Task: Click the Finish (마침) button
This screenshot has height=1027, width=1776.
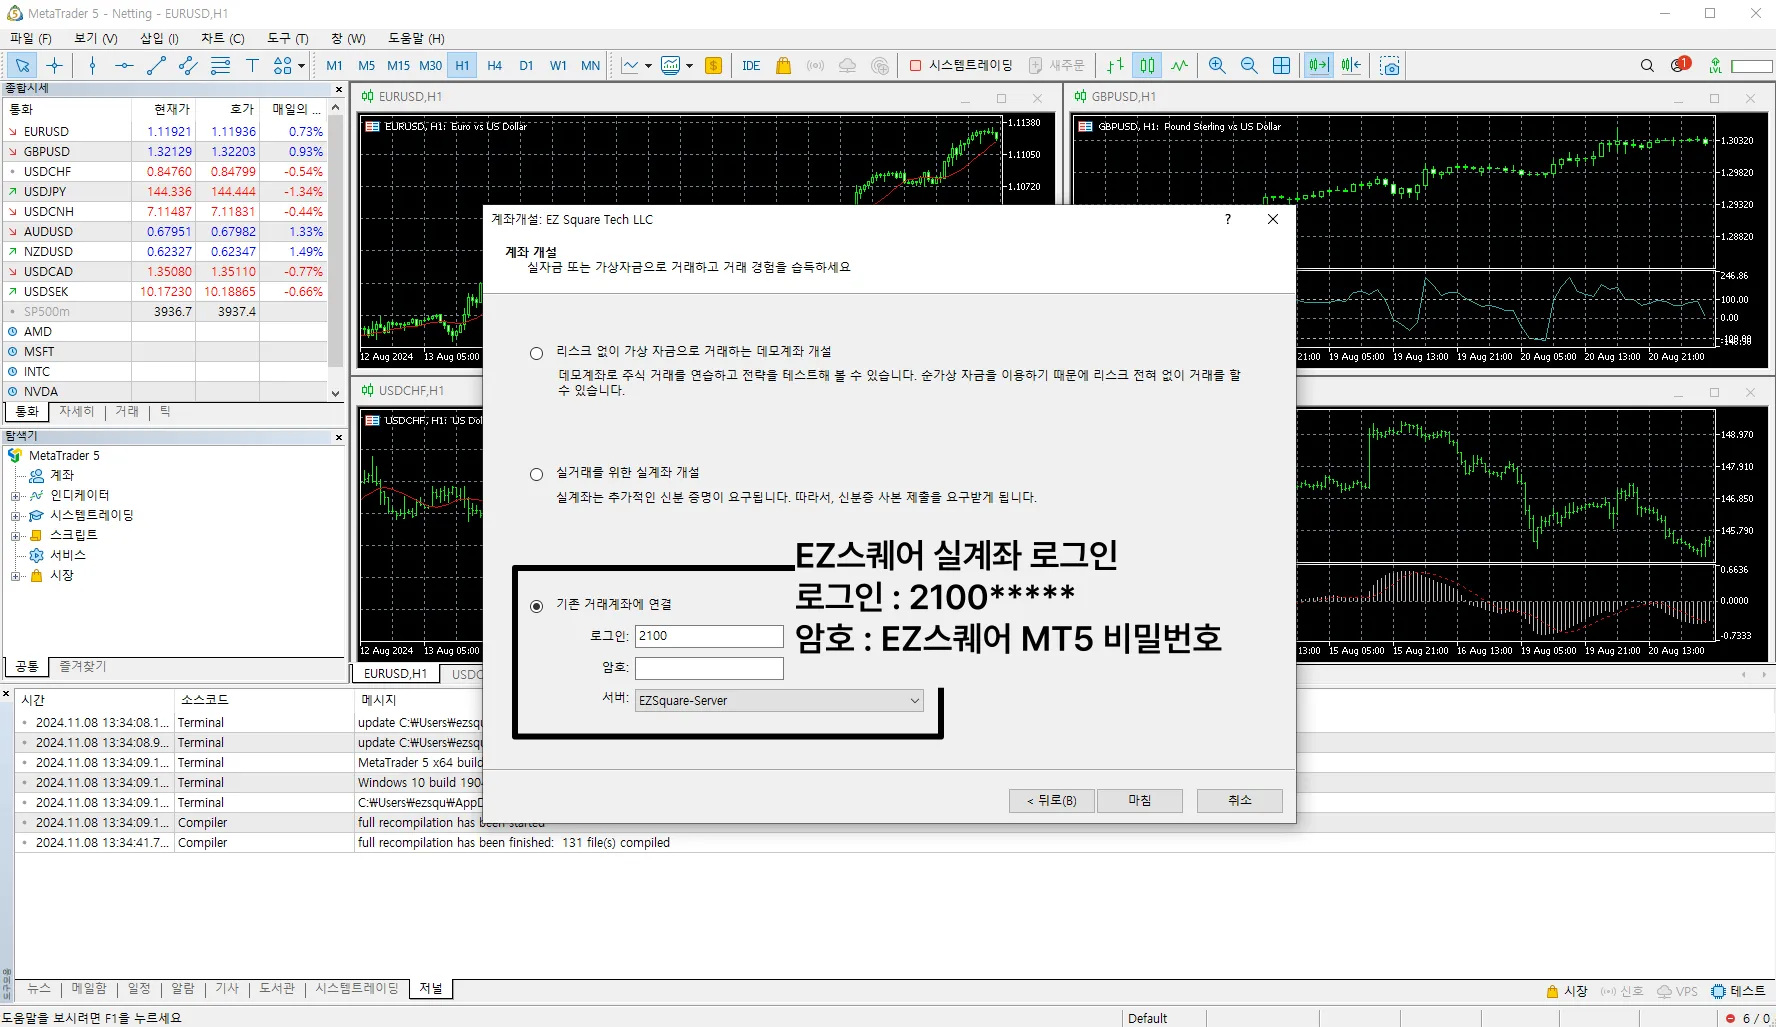Action: pos(1140,801)
